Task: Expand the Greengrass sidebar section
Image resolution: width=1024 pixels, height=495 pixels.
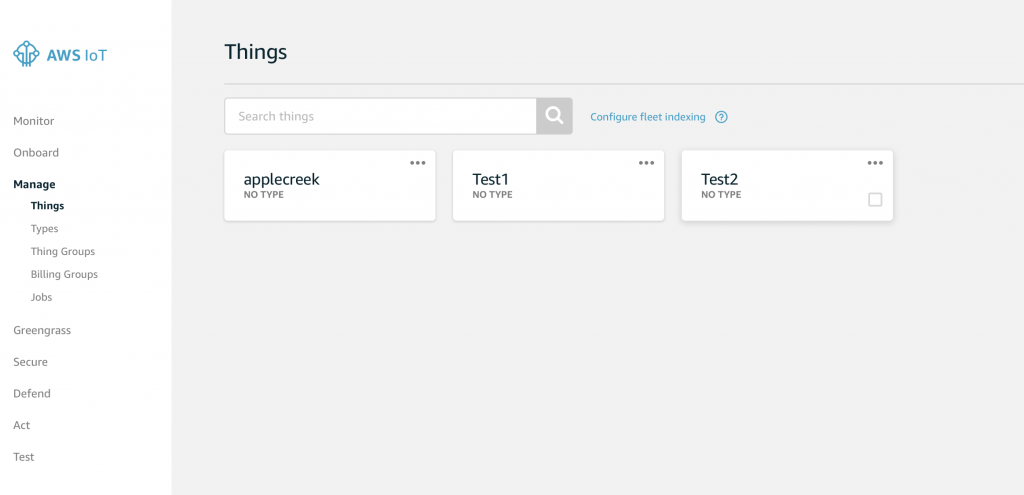Action: click(x=42, y=330)
